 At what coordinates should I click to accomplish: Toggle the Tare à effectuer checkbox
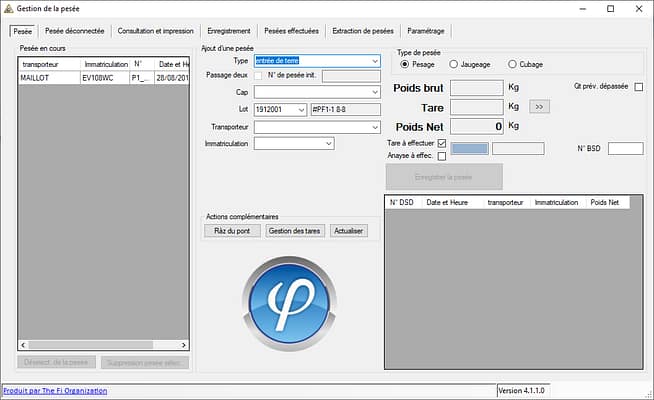(x=441, y=144)
